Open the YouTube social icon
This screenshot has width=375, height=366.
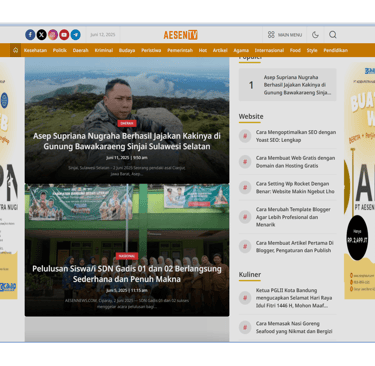tap(64, 35)
